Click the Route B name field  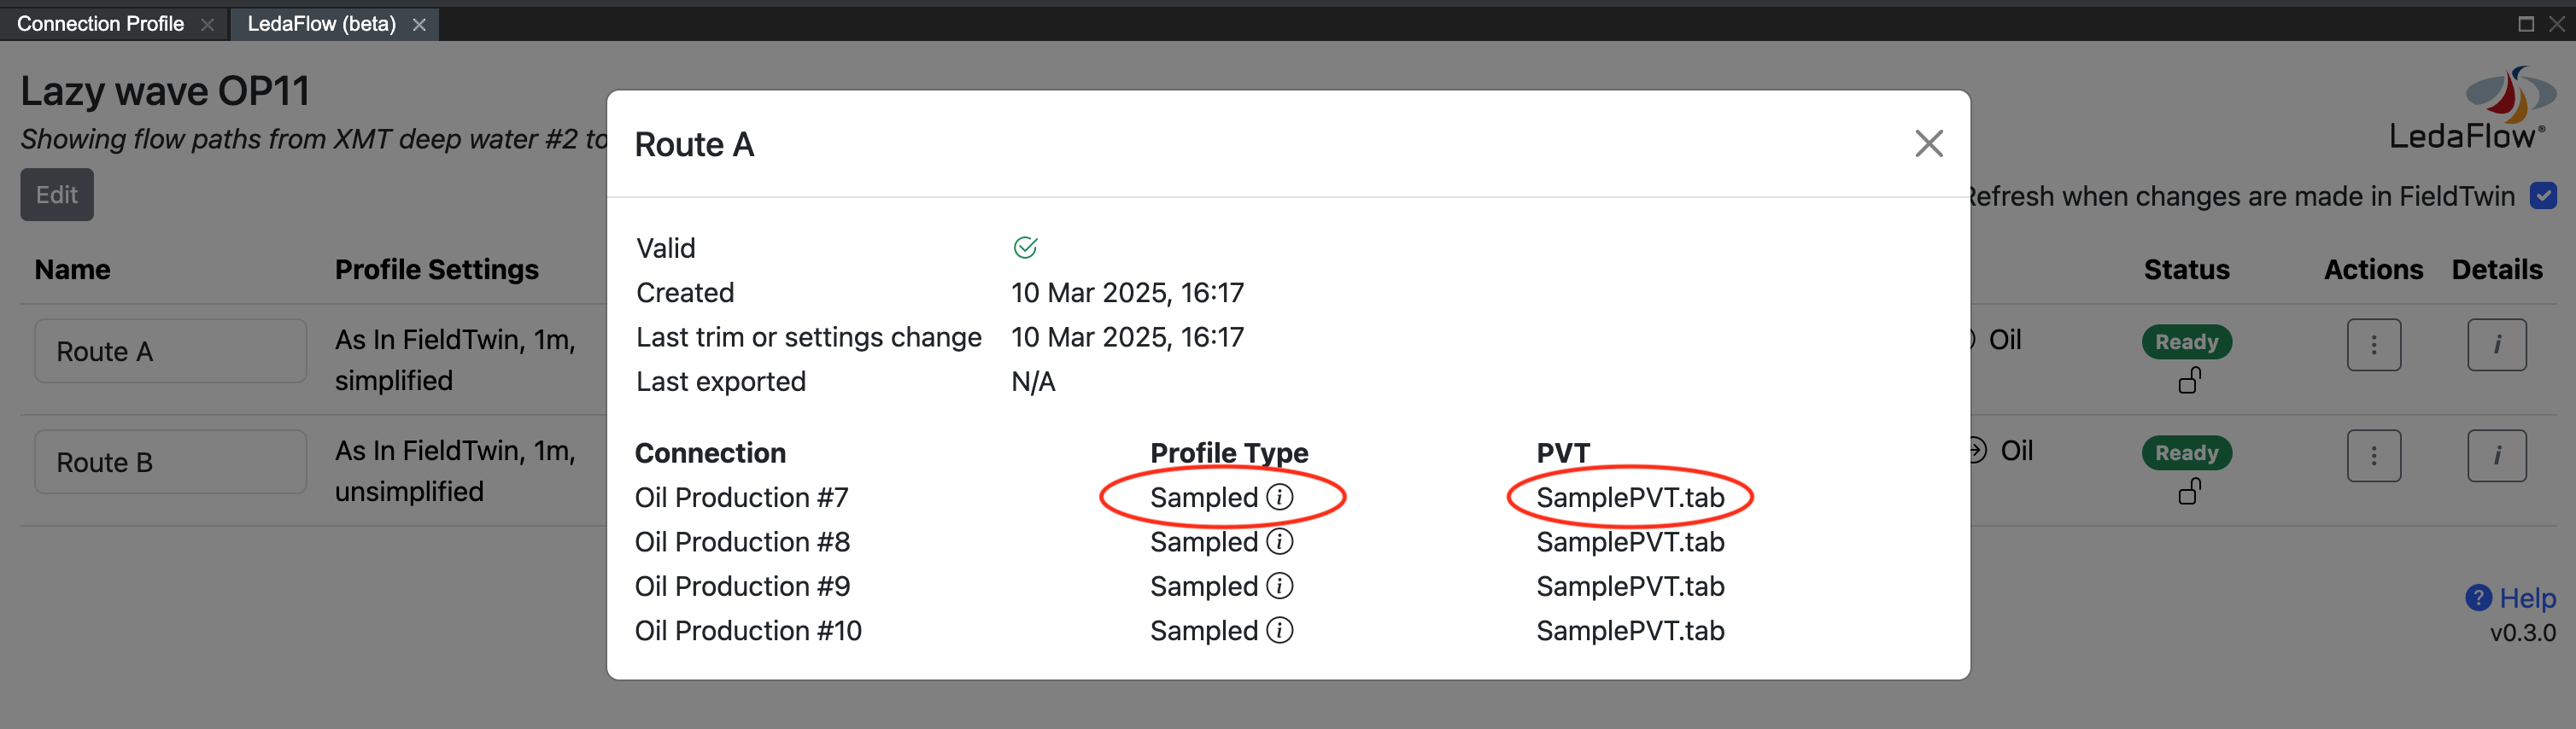coord(170,462)
